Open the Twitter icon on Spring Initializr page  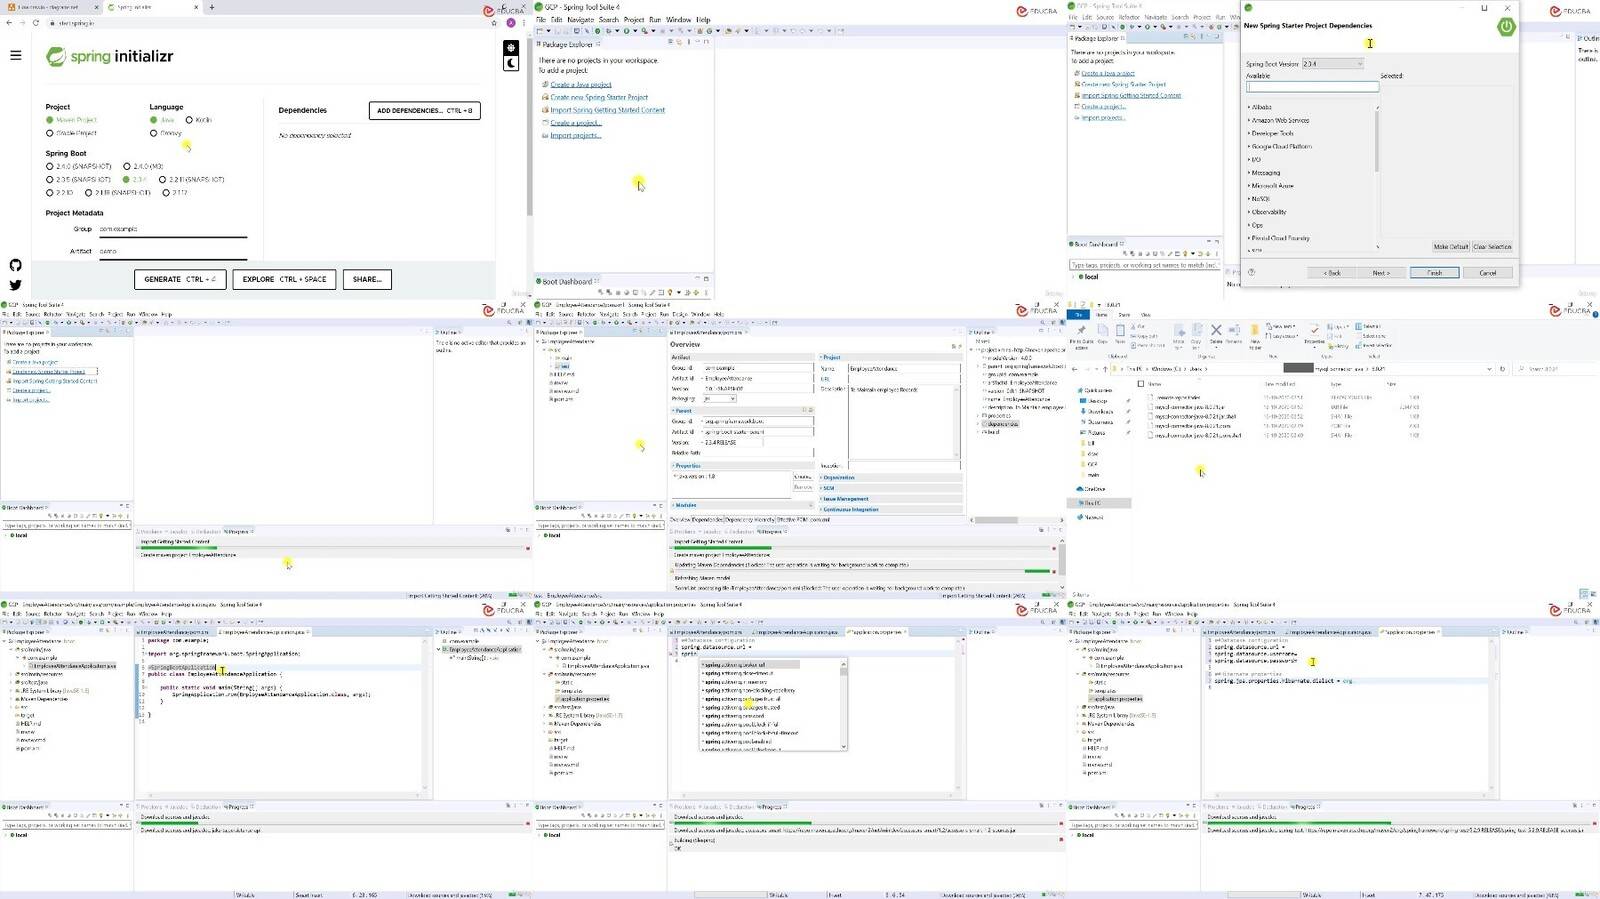[15, 285]
